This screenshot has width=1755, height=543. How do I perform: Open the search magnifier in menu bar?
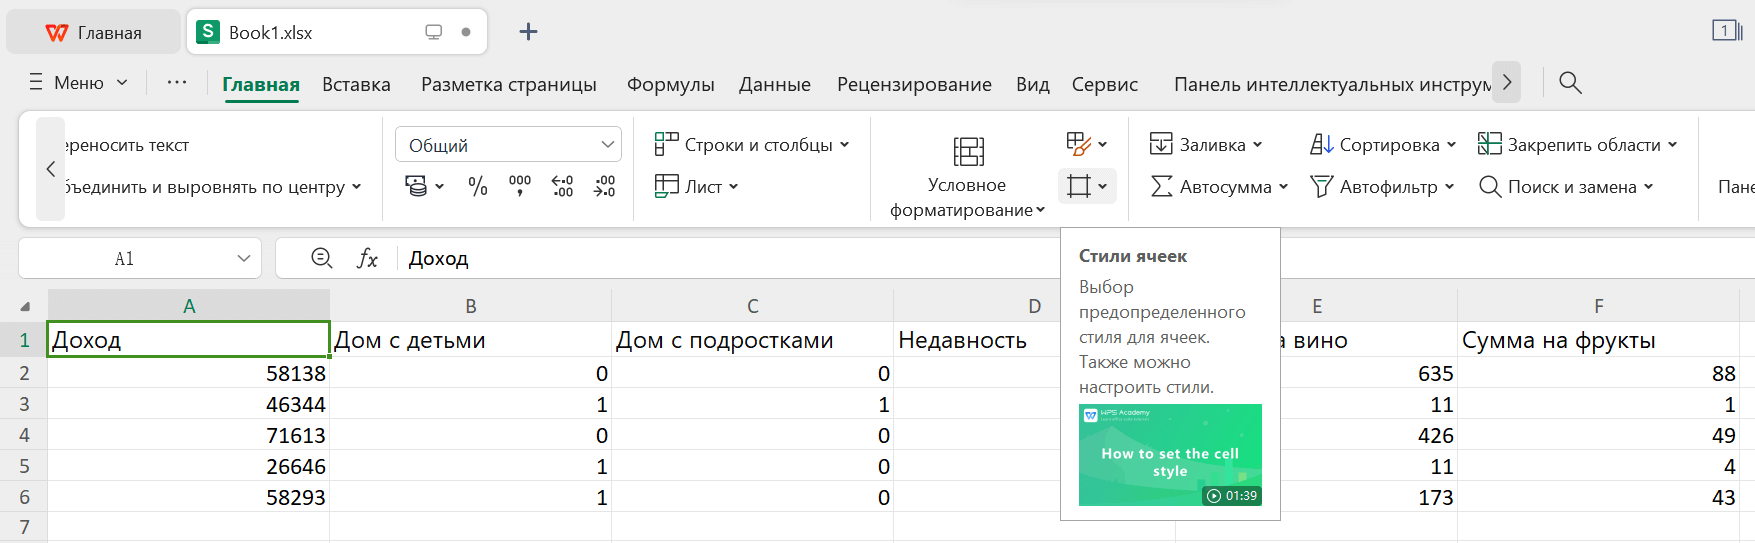coord(1570,83)
